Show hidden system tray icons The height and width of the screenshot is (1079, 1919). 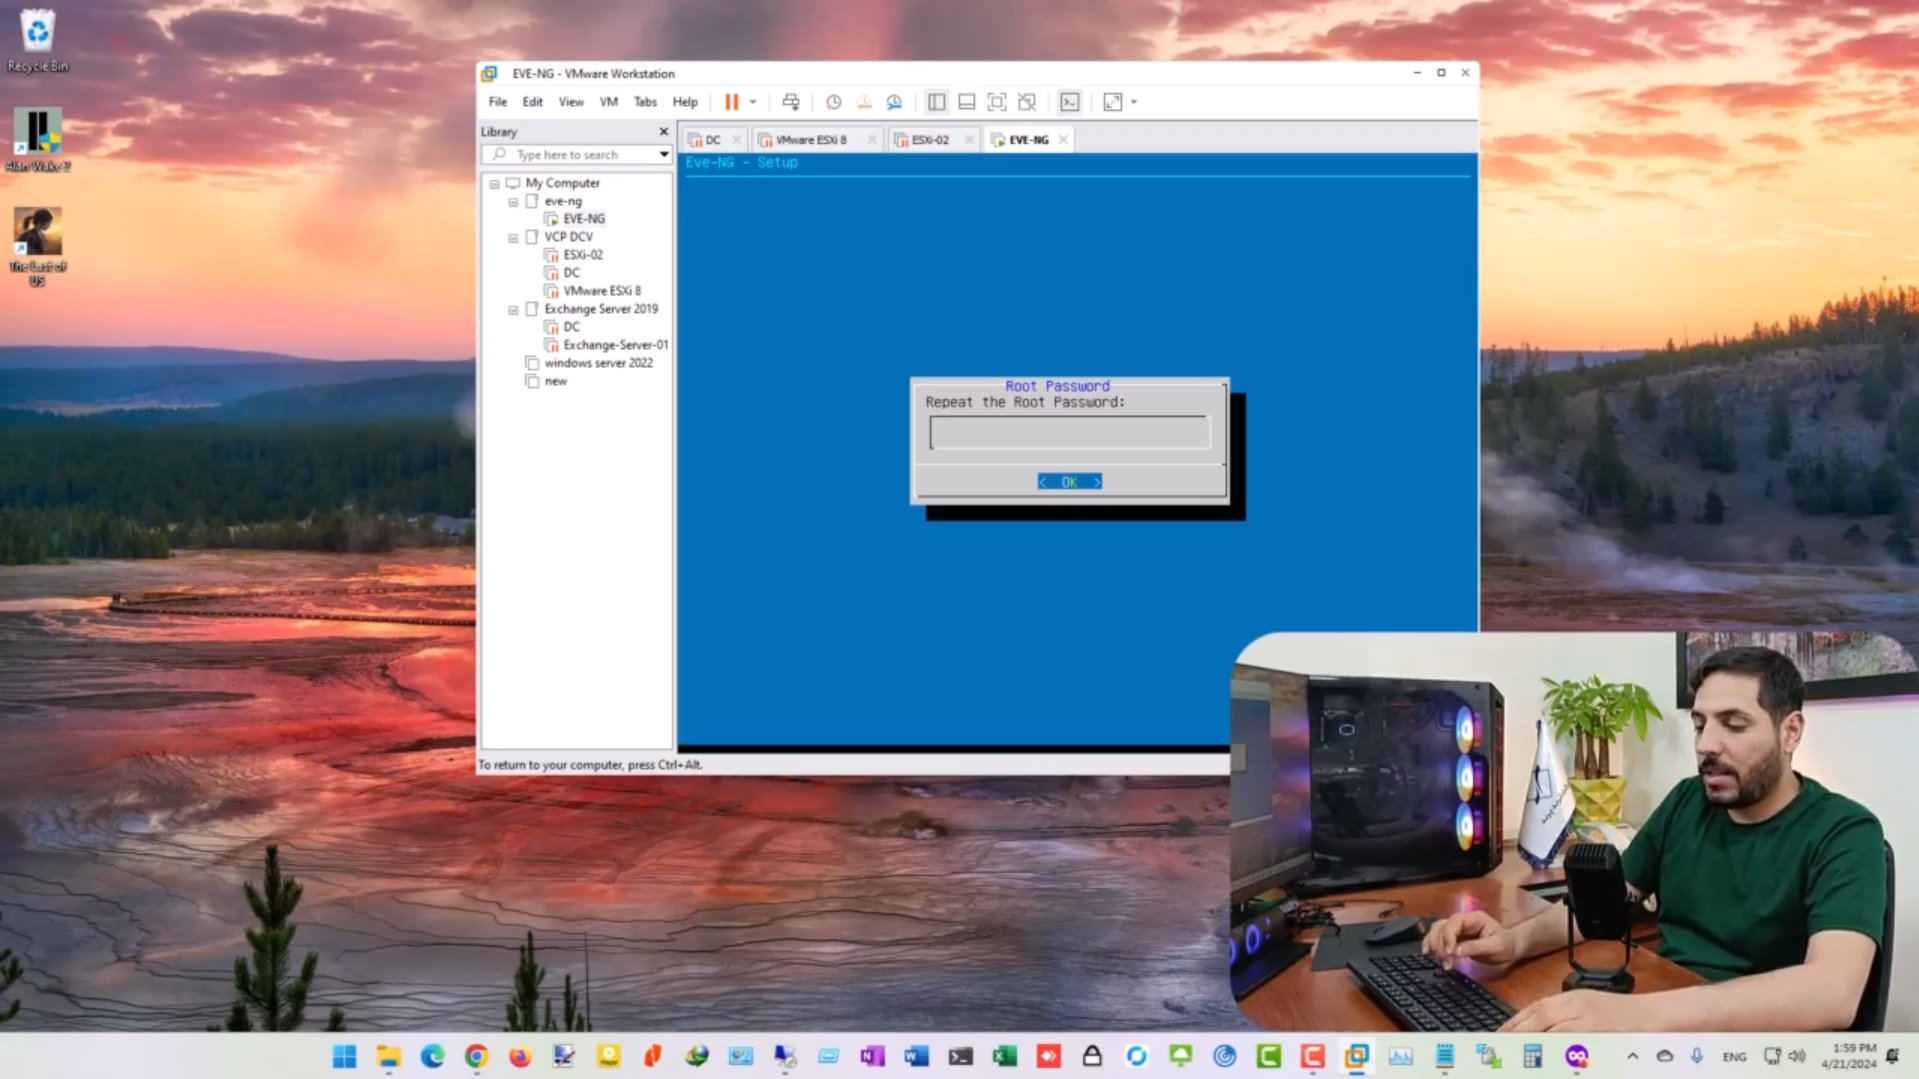coord(1632,1056)
